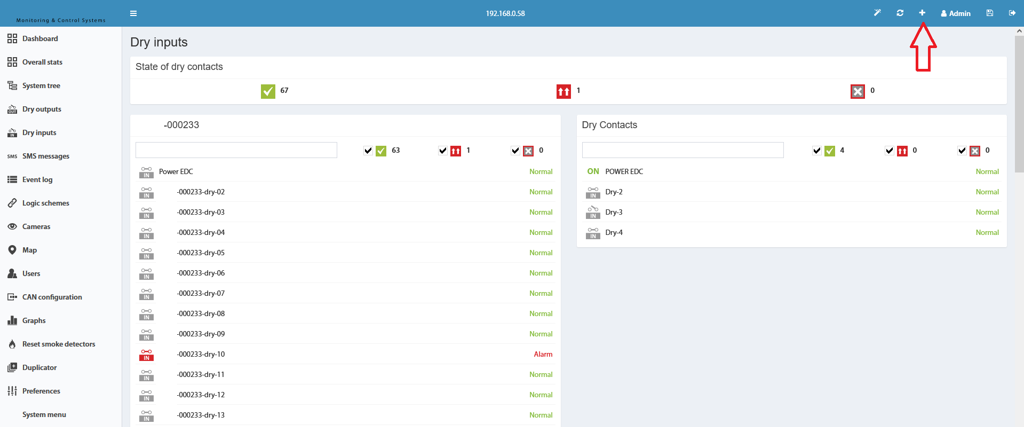Click input icon for -000233-dry-13

[147, 415]
